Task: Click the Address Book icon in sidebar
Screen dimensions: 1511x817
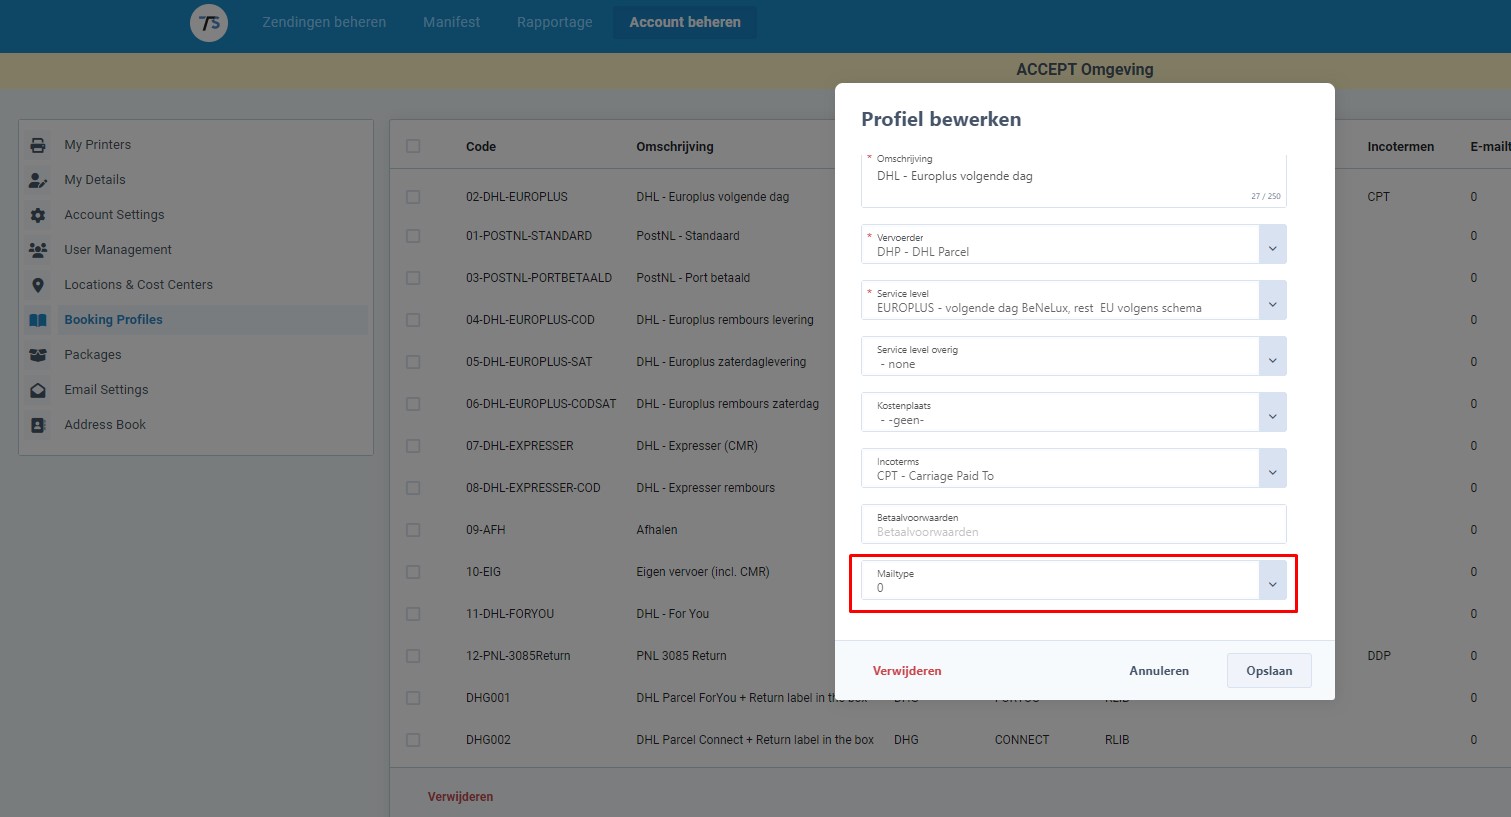Action: click(x=38, y=425)
